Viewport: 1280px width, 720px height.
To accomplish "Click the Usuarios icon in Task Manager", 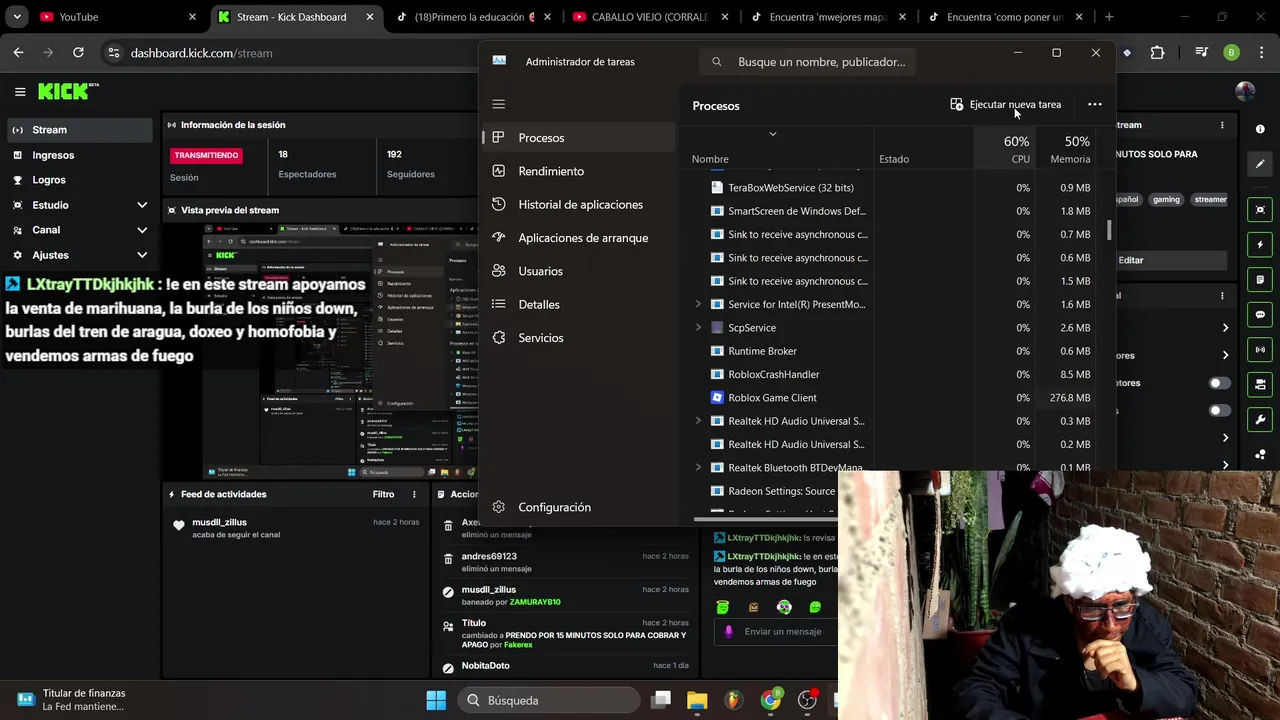I will pos(498,271).
